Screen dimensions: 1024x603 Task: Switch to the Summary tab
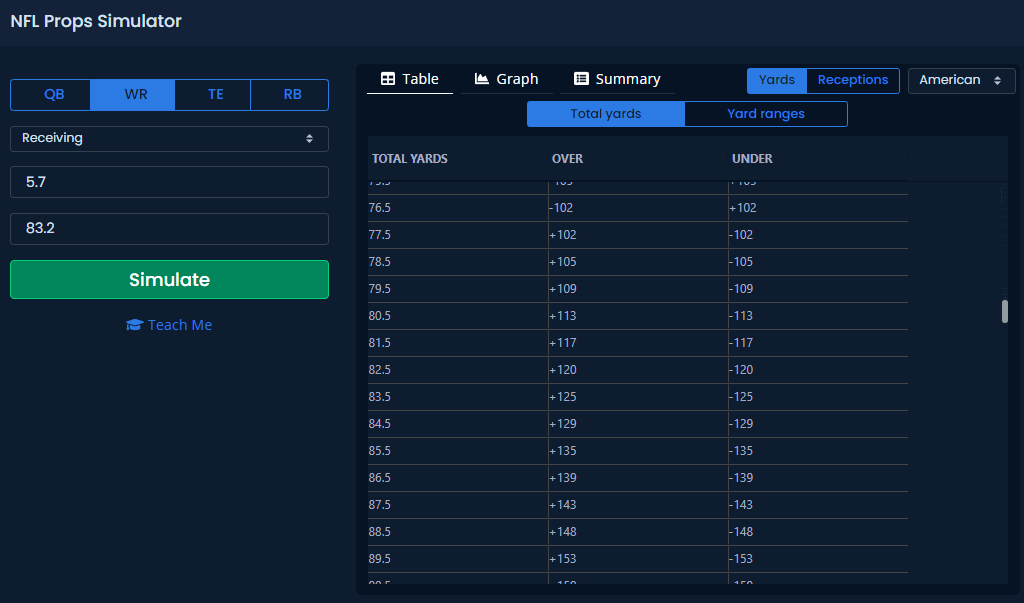[617, 79]
